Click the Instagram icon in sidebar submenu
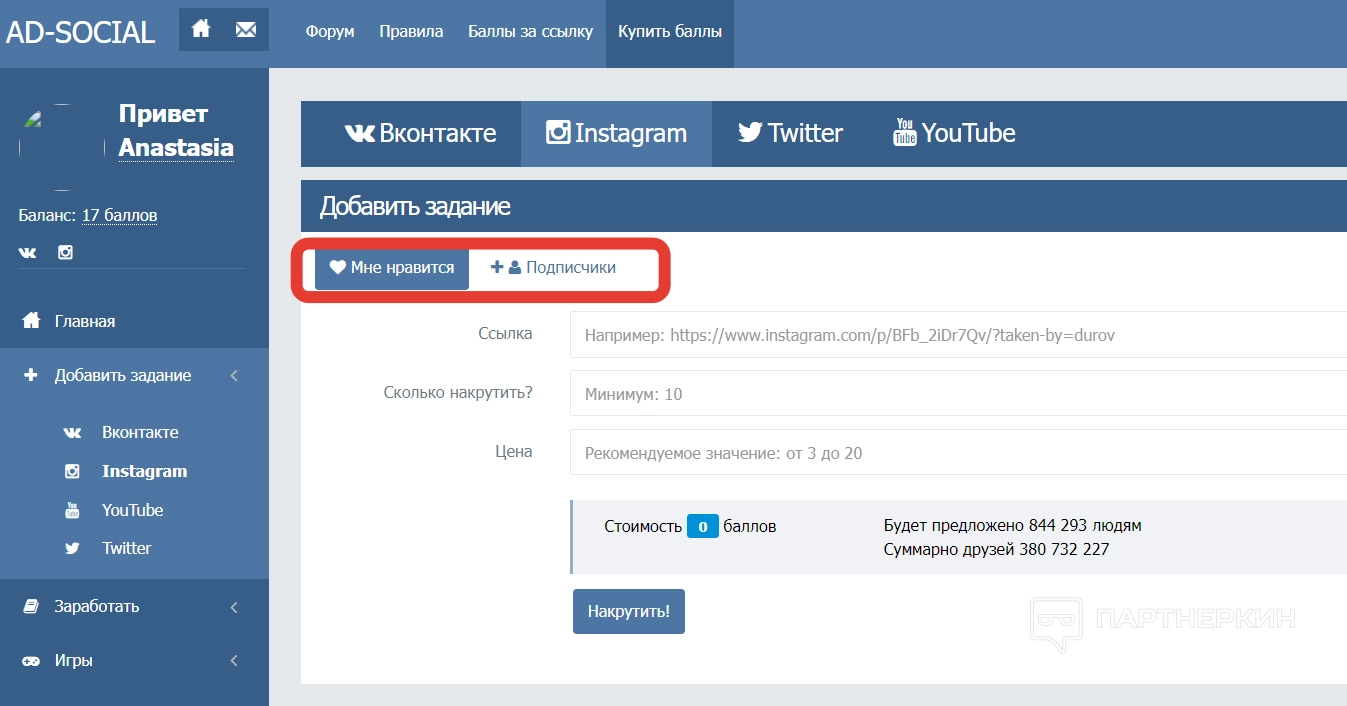Viewport: 1347px width, 706px height. click(72, 471)
